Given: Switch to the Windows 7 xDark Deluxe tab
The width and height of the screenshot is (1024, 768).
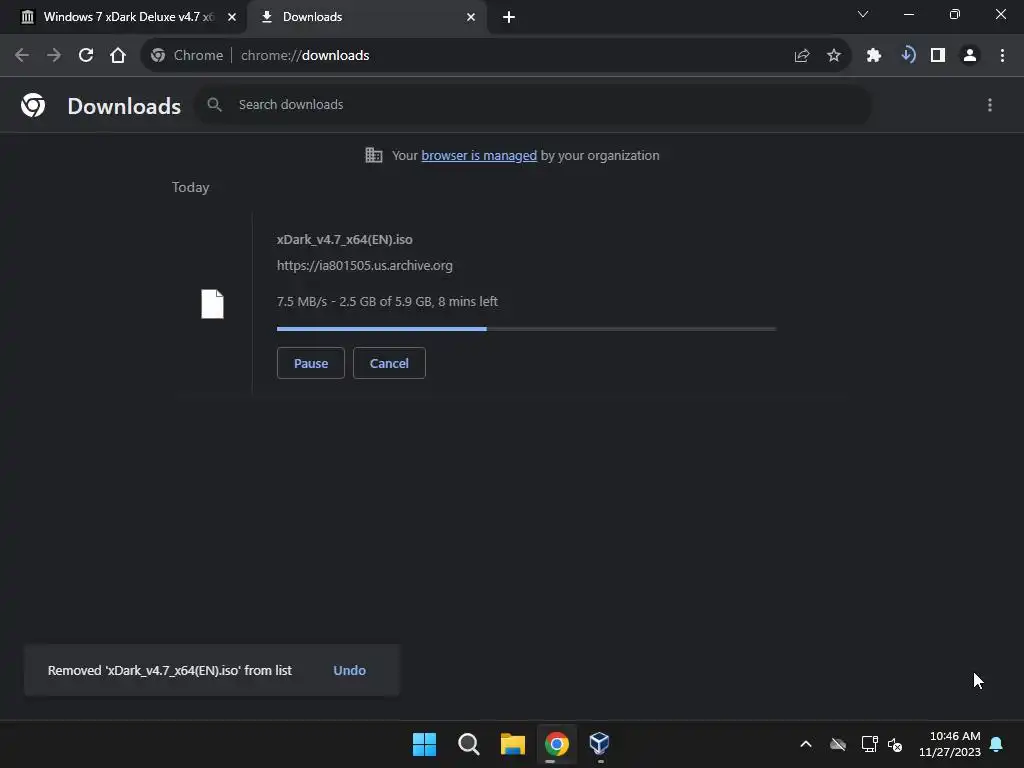Looking at the screenshot, I should tap(129, 17).
